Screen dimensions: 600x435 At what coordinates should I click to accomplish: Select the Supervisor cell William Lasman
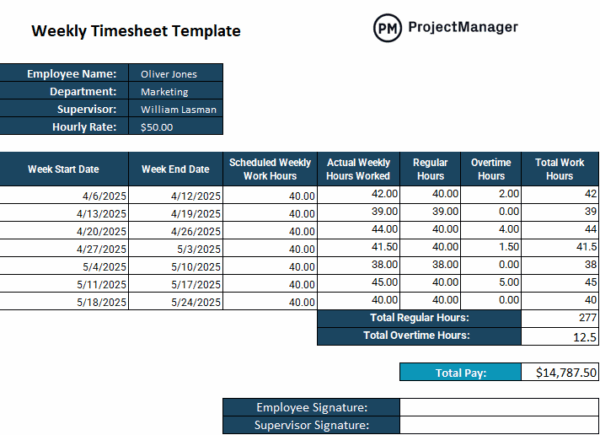[176, 109]
